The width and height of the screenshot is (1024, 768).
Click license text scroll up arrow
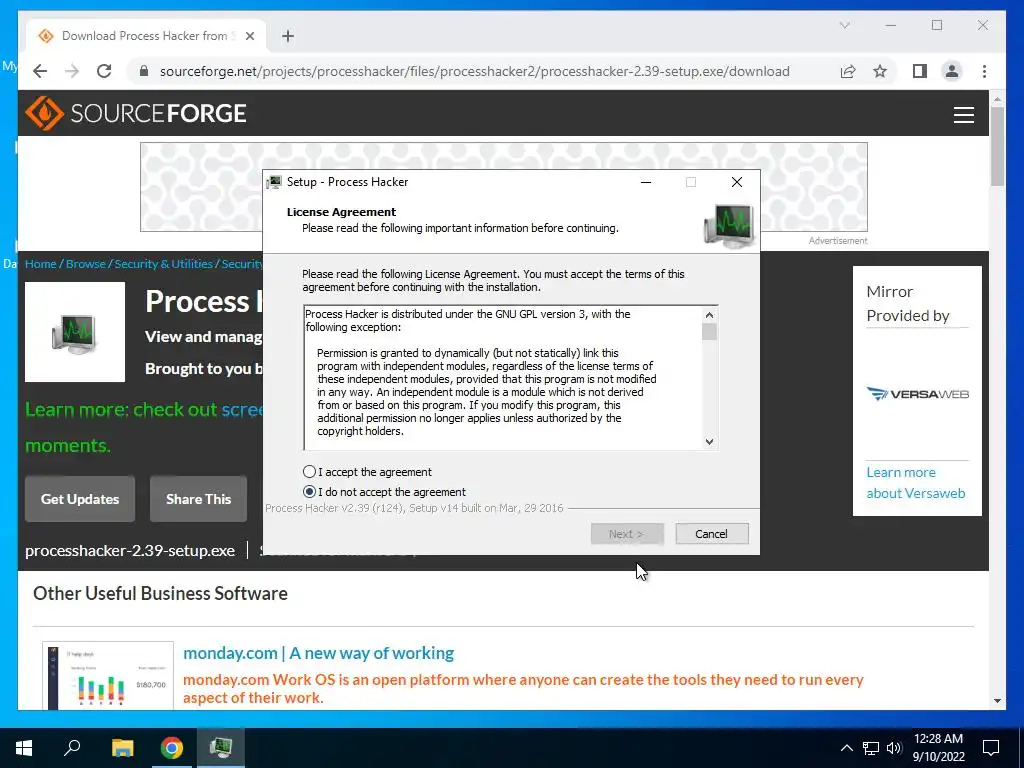(709, 315)
